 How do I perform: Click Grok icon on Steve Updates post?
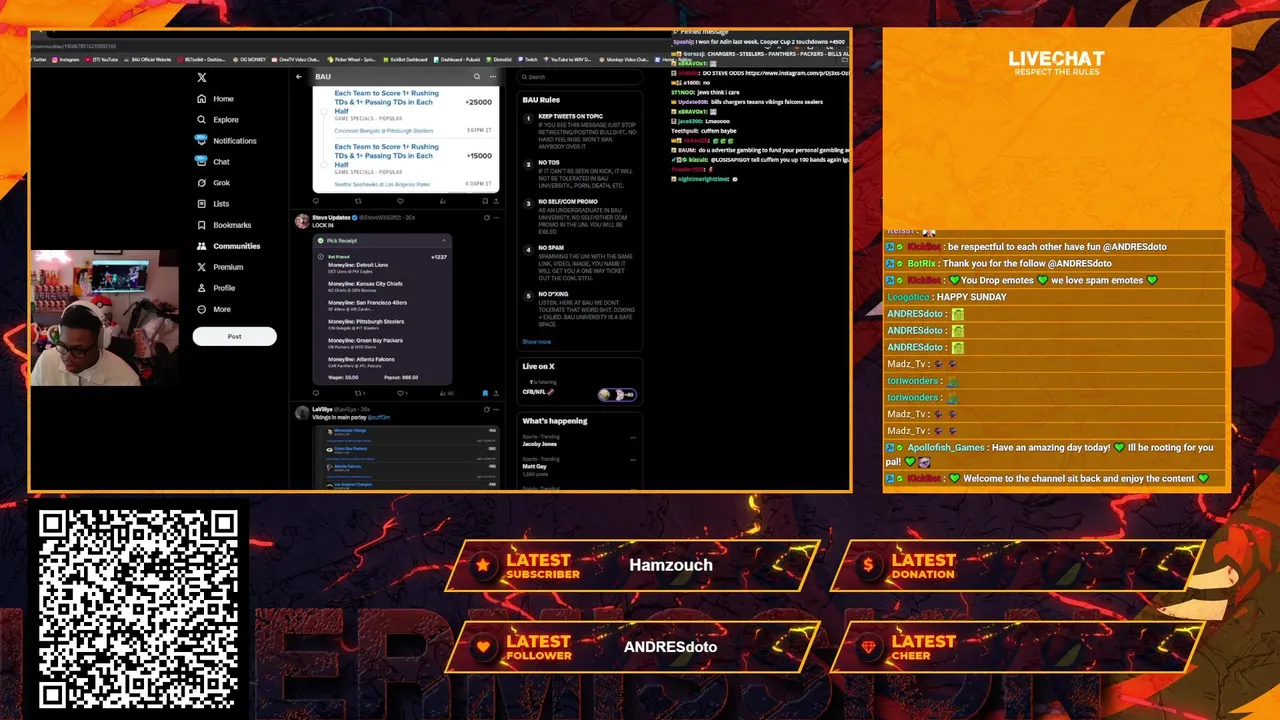tap(486, 217)
